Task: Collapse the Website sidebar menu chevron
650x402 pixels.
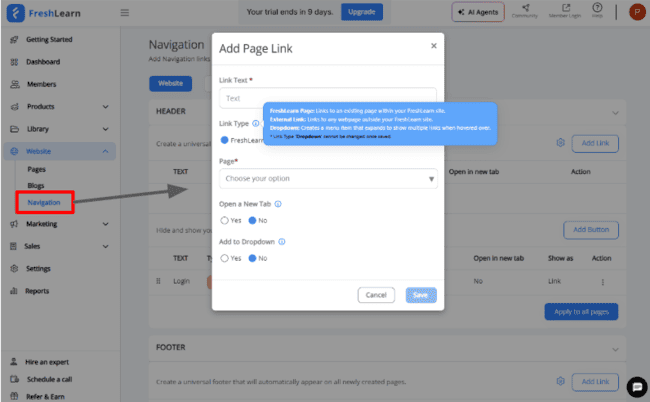Action: 106,152
